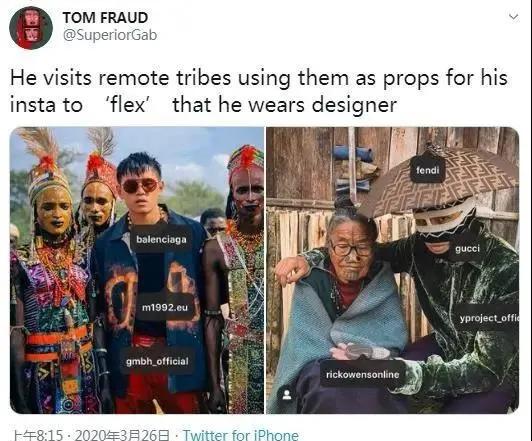Image resolution: width=532 pixels, height=441 pixels.
Task: Tap the balenciaga product tag
Action: 161,239
